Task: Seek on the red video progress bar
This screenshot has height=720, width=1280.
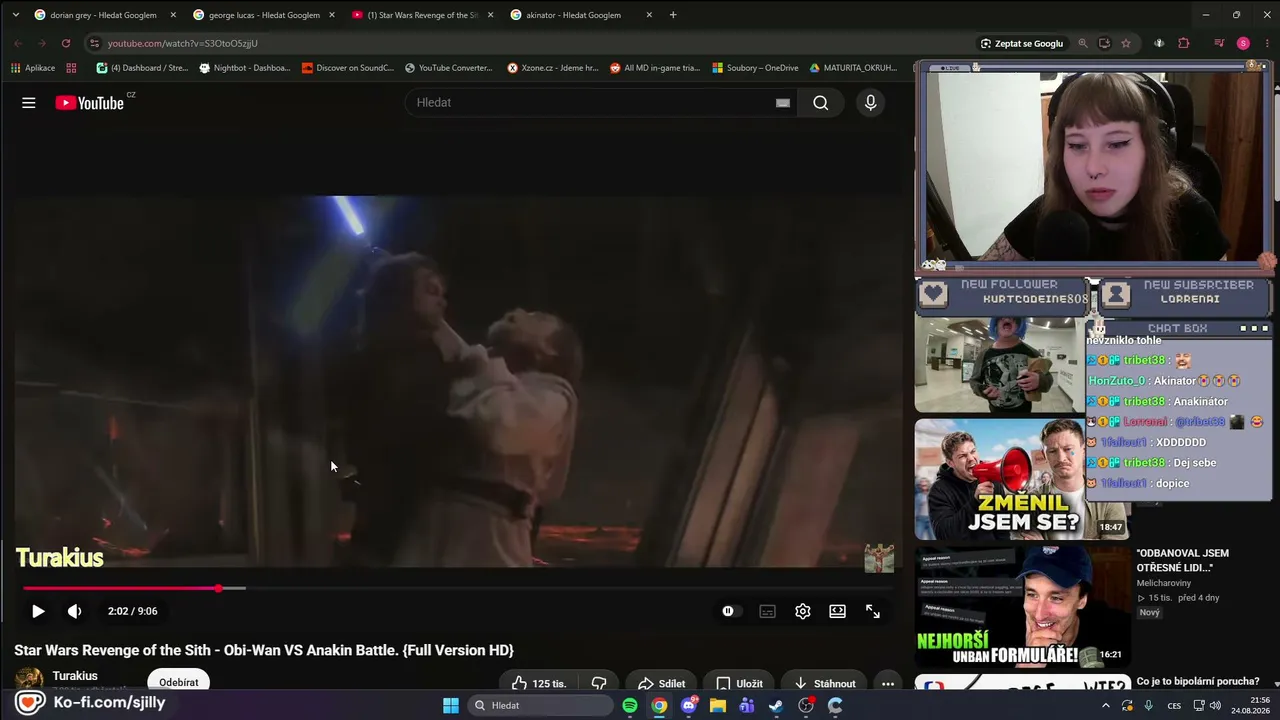Action: click(x=458, y=588)
